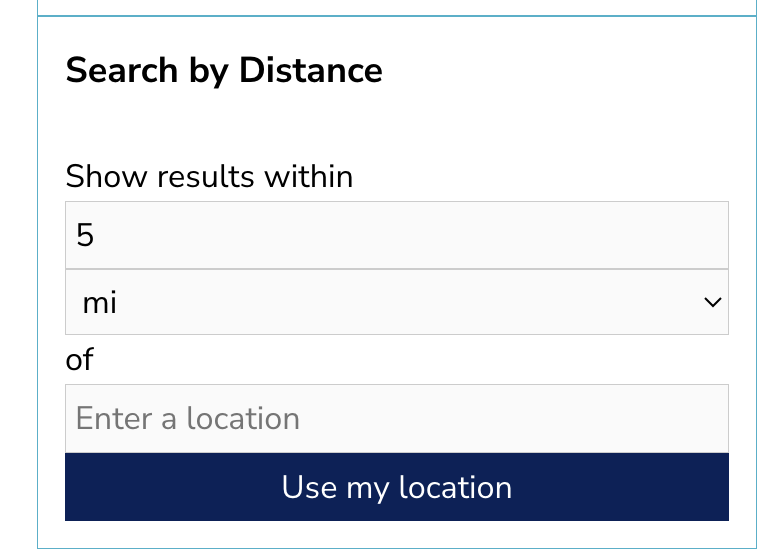Click the word Search in the heading
780x560 pixels.
click(x=121, y=70)
